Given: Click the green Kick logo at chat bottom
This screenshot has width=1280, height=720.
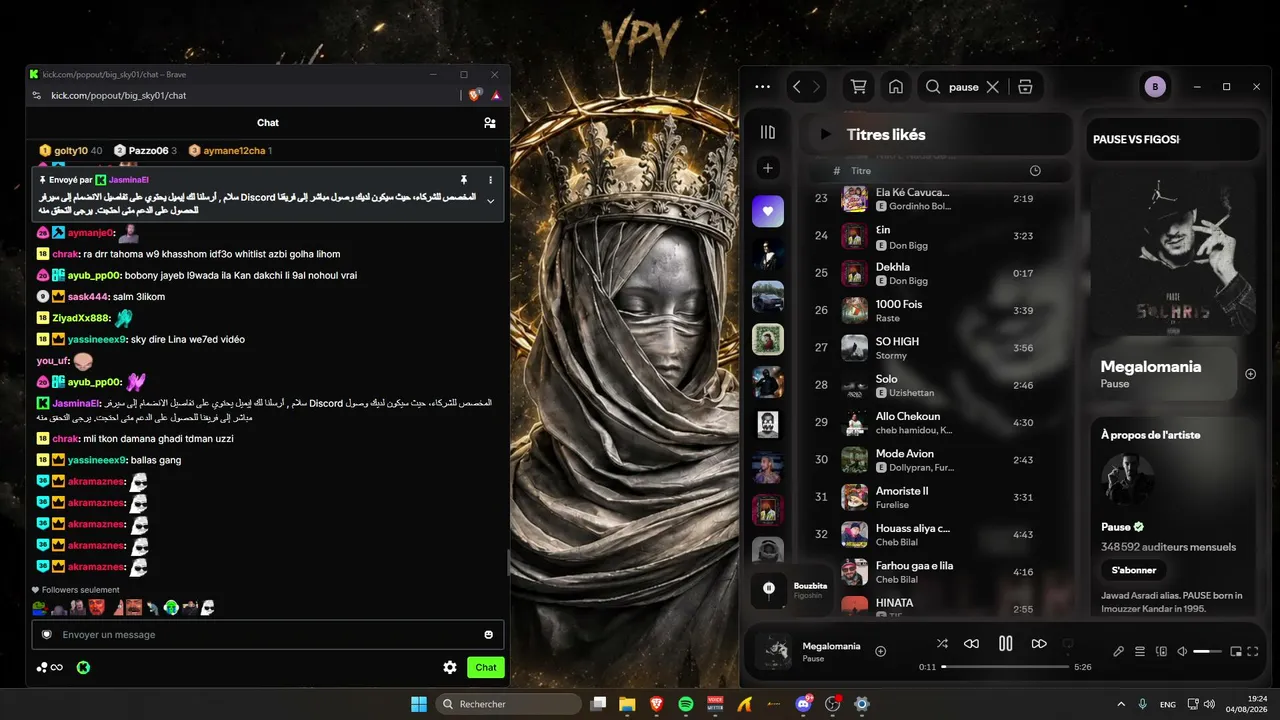Looking at the screenshot, I should pyautogui.click(x=83, y=667).
